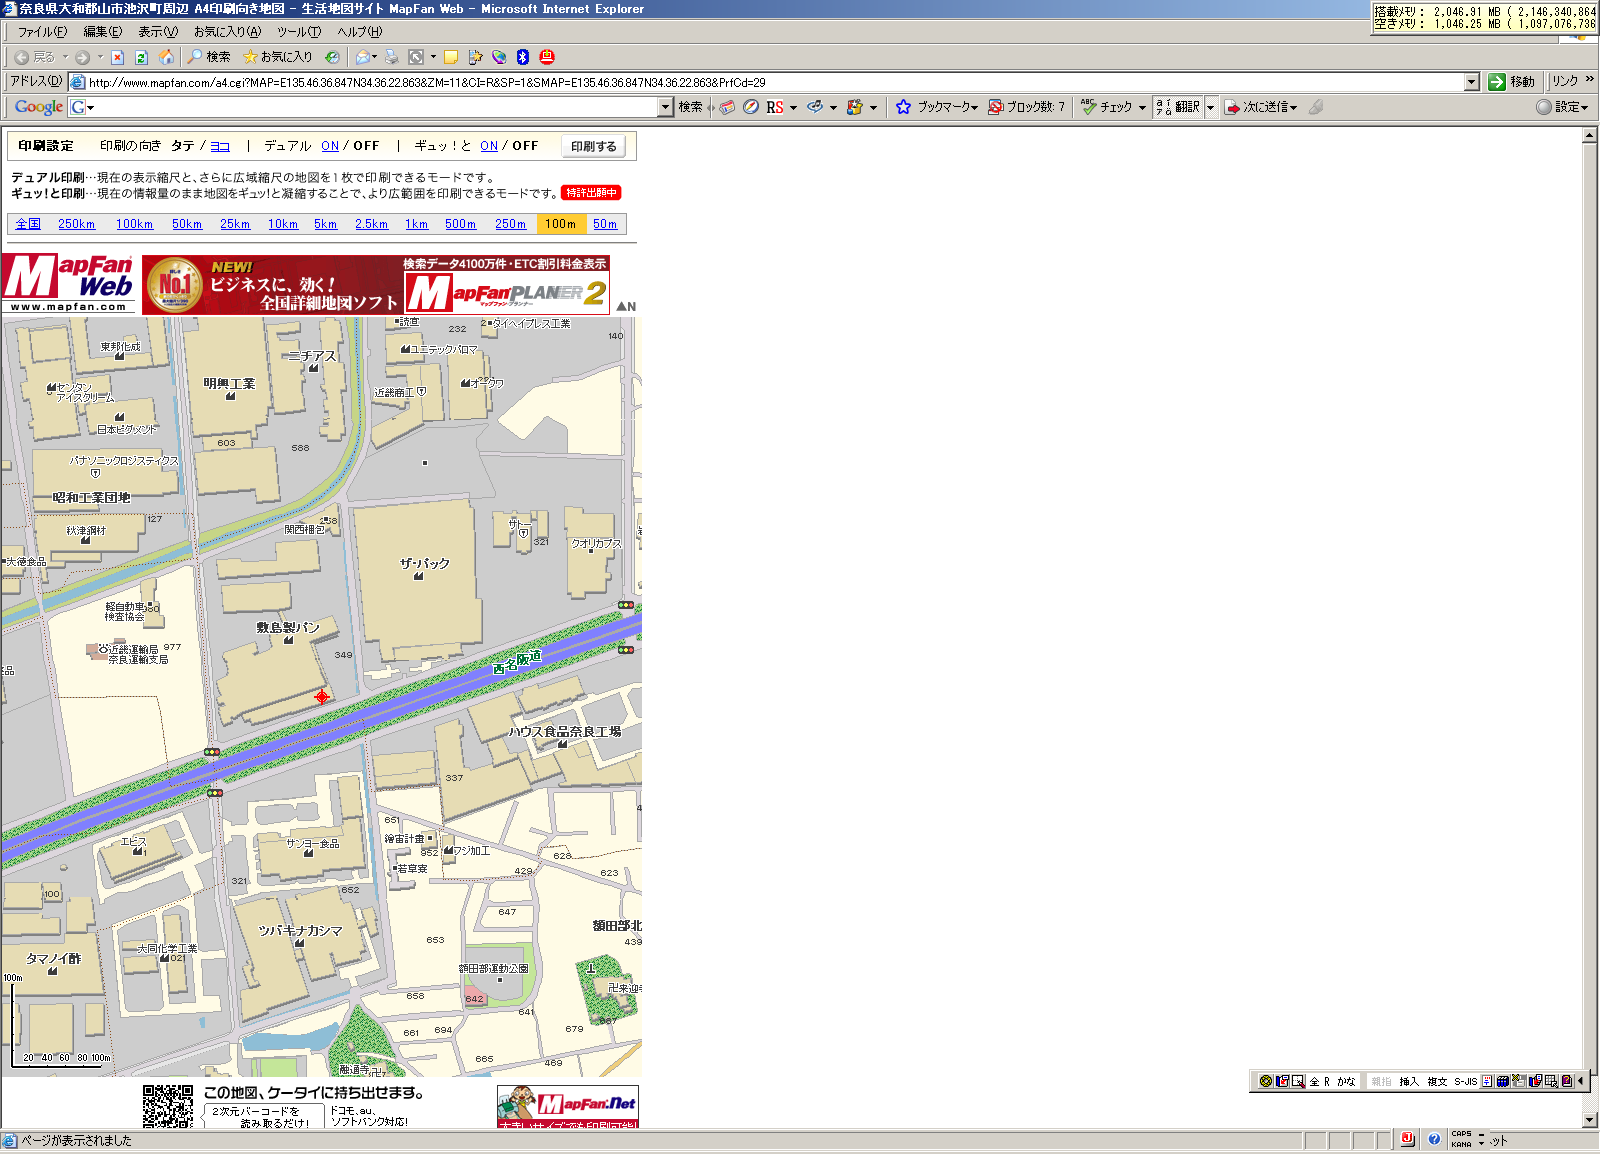Screen dimensions: 1600x1154
Task: Click the 次に送信 send-to button
Action: point(1261,107)
